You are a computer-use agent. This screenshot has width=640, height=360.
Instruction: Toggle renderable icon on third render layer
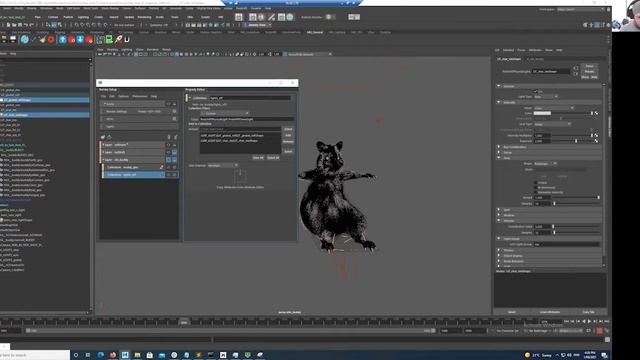click(174, 160)
